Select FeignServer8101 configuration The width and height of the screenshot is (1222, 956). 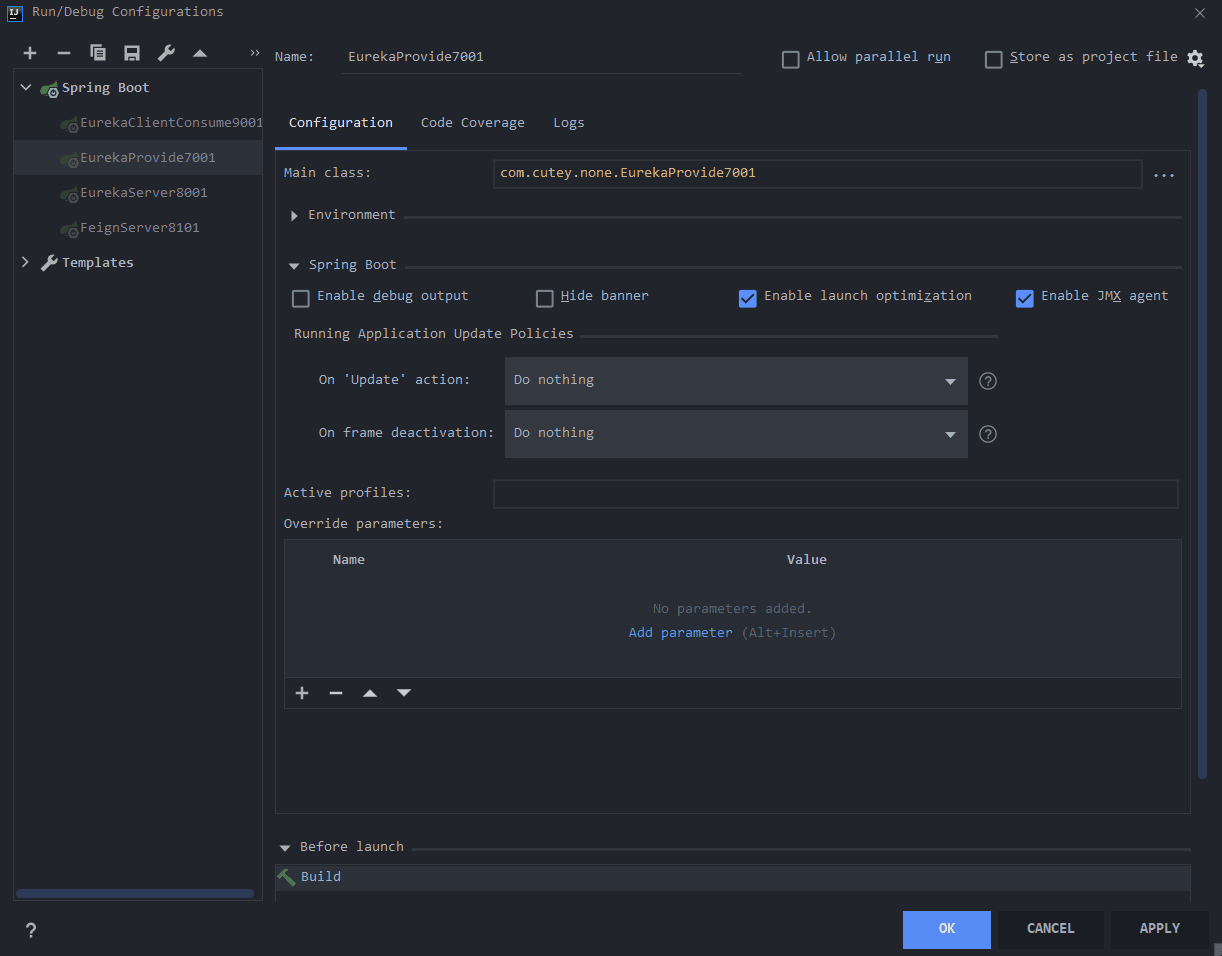pyautogui.click(x=138, y=228)
